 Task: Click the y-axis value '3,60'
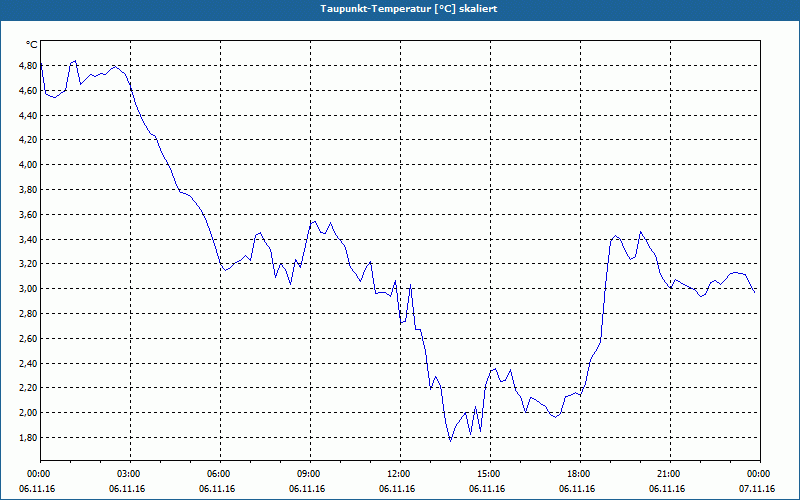coord(29,215)
